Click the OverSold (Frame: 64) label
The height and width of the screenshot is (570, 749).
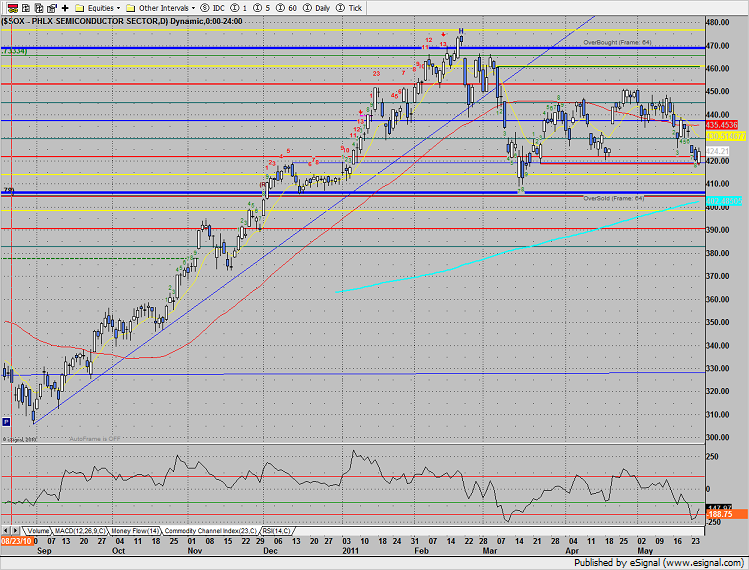(x=614, y=198)
